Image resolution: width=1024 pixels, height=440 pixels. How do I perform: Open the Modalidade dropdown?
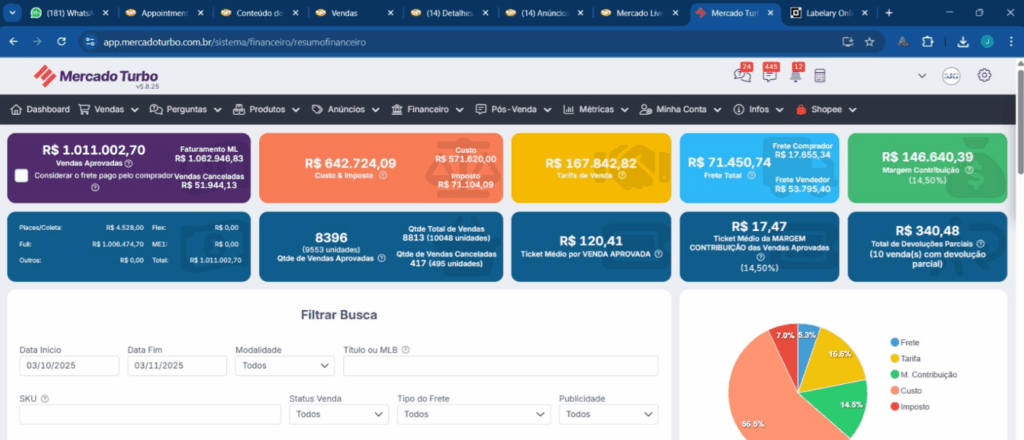click(284, 366)
